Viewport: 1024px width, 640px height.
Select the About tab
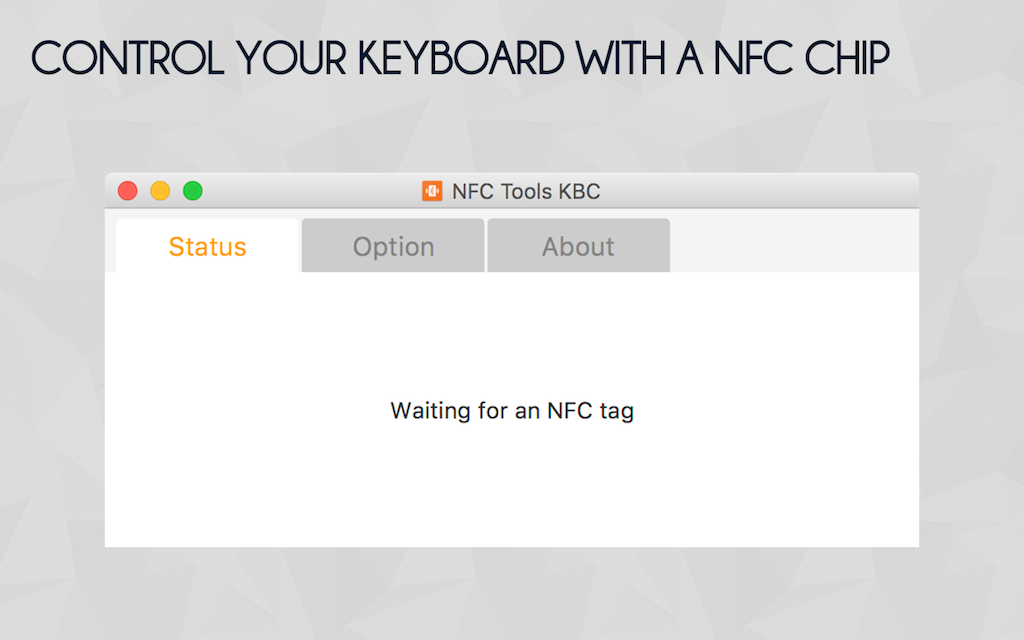[x=578, y=247]
